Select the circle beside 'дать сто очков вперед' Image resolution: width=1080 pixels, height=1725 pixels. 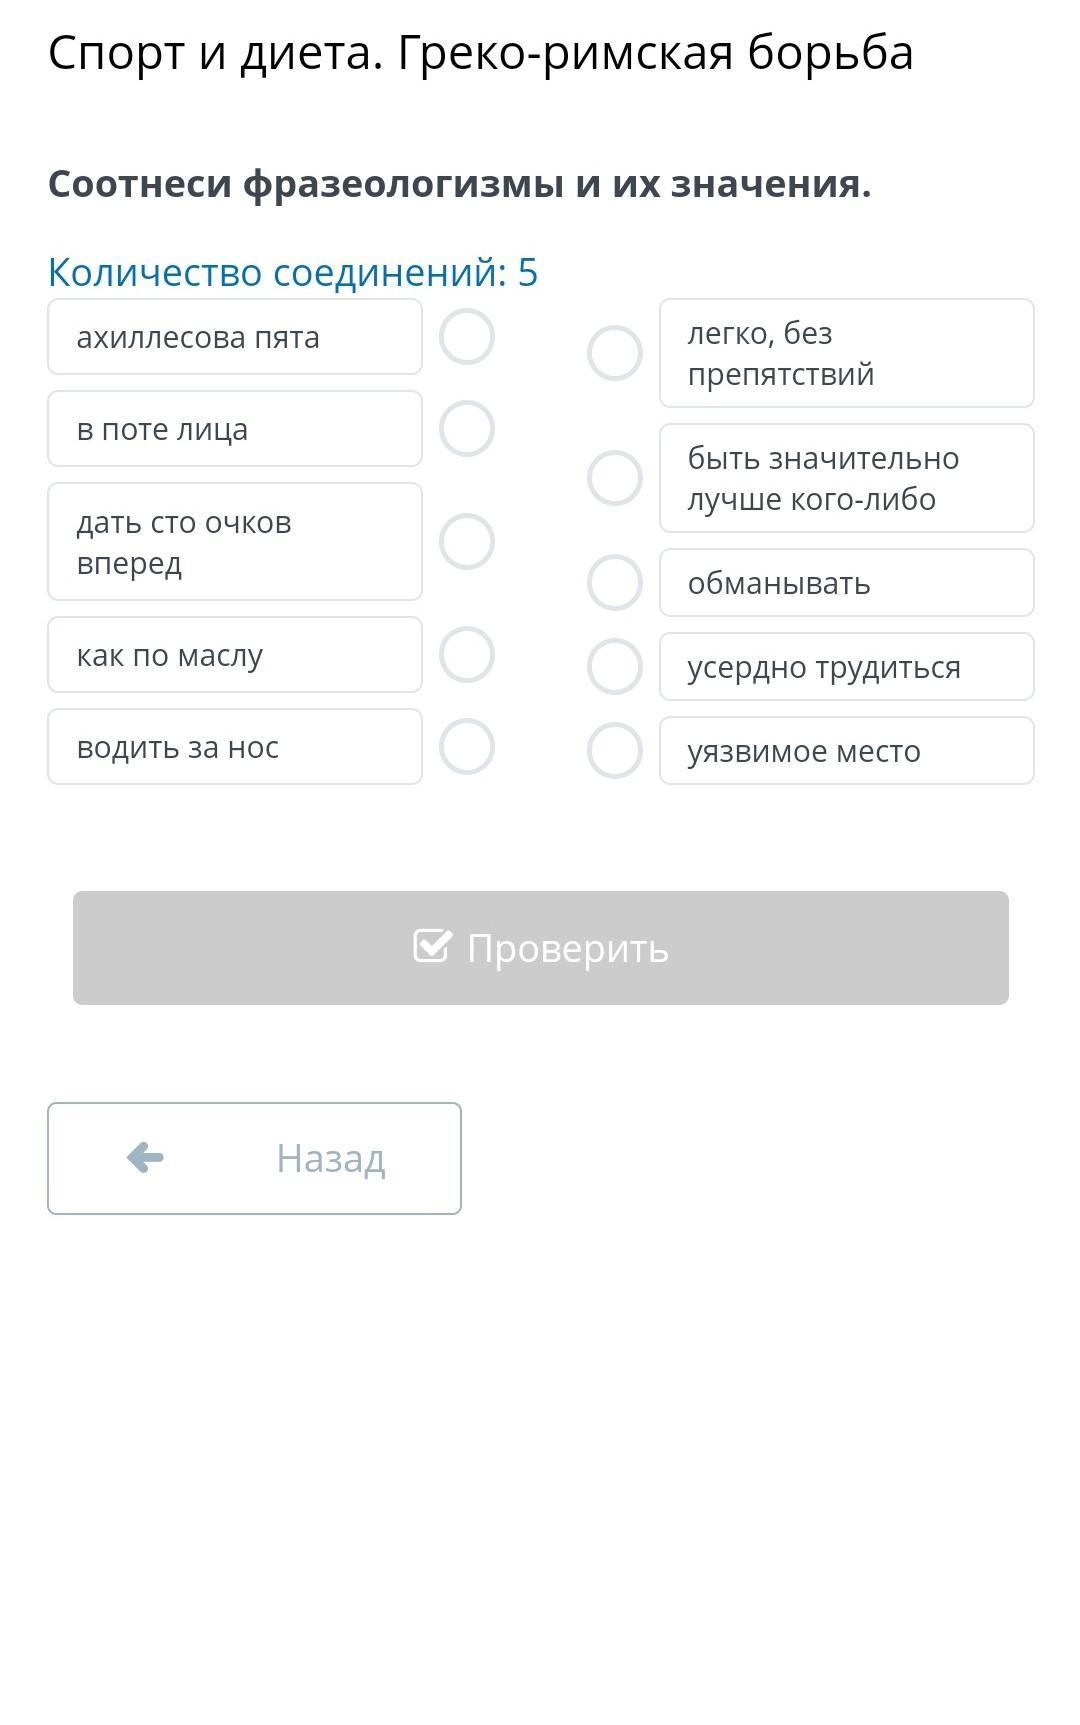click(x=467, y=542)
